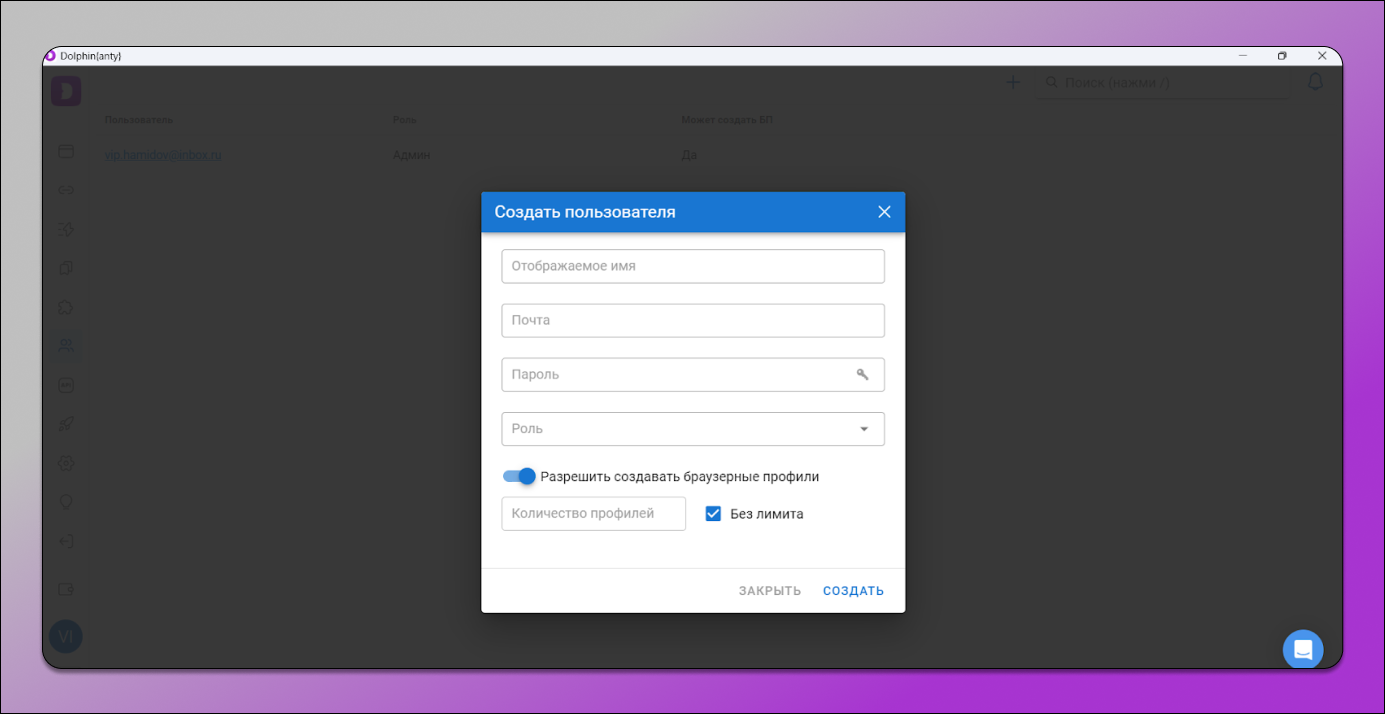The height and width of the screenshot is (714, 1385).
Task: Click the rocket icon in sidebar
Action: (x=66, y=424)
